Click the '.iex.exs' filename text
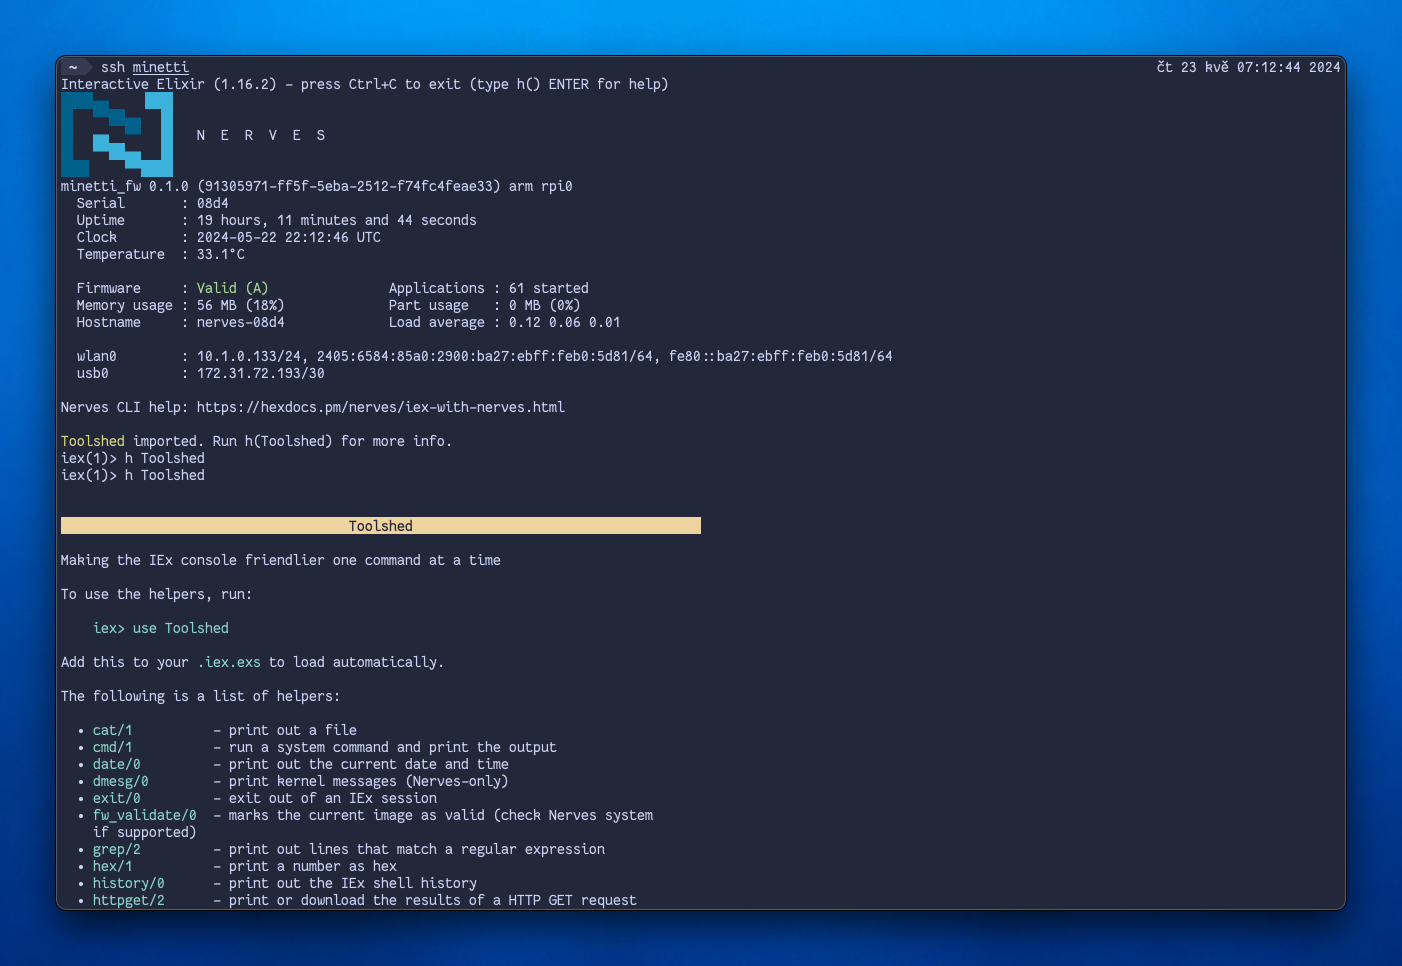This screenshot has height=966, width=1402. (229, 662)
